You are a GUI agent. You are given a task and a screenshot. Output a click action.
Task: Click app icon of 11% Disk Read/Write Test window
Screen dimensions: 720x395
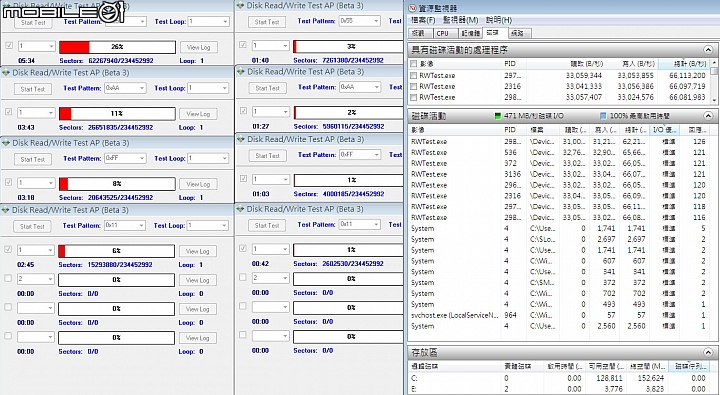pyautogui.click(x=6, y=73)
